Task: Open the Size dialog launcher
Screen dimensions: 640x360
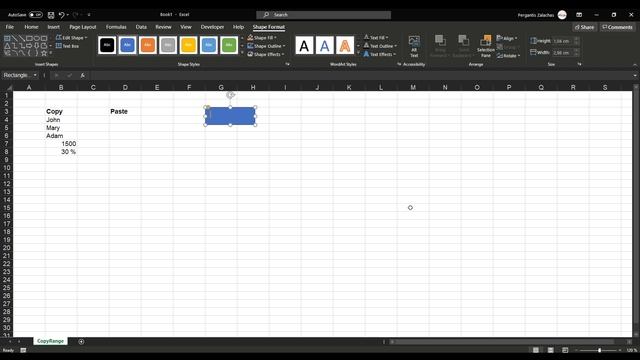Action: pos(579,64)
